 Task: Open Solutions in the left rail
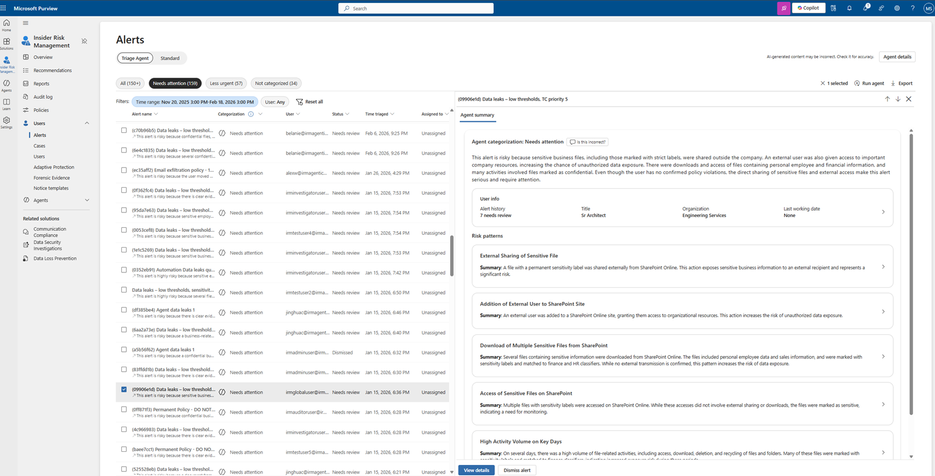[x=7, y=44]
